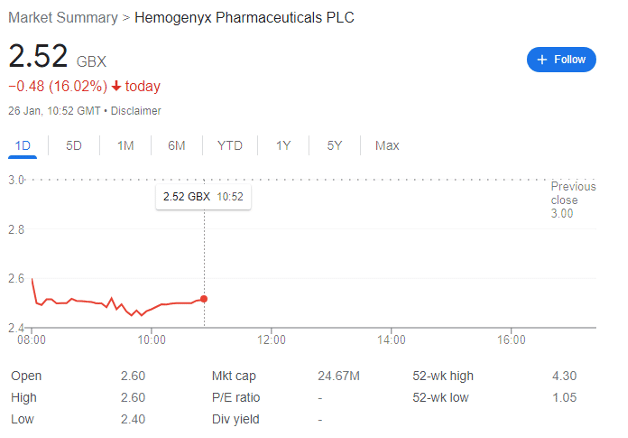Show the 1Y chart range
628x438 pixels.
[283, 146]
